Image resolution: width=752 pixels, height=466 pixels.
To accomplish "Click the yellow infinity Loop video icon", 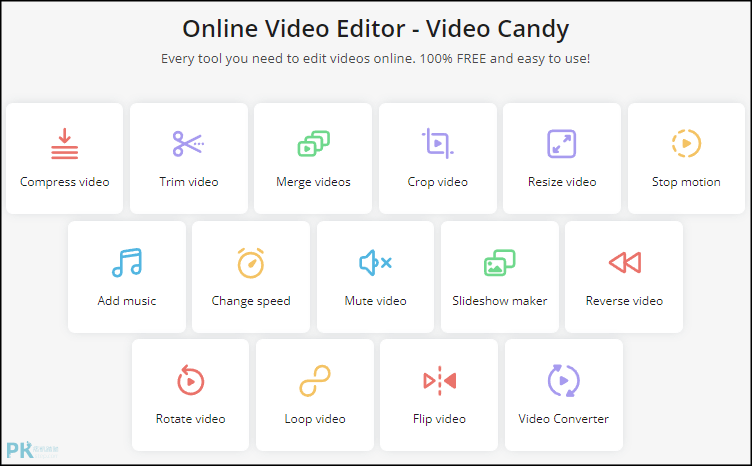I will click(x=315, y=381).
